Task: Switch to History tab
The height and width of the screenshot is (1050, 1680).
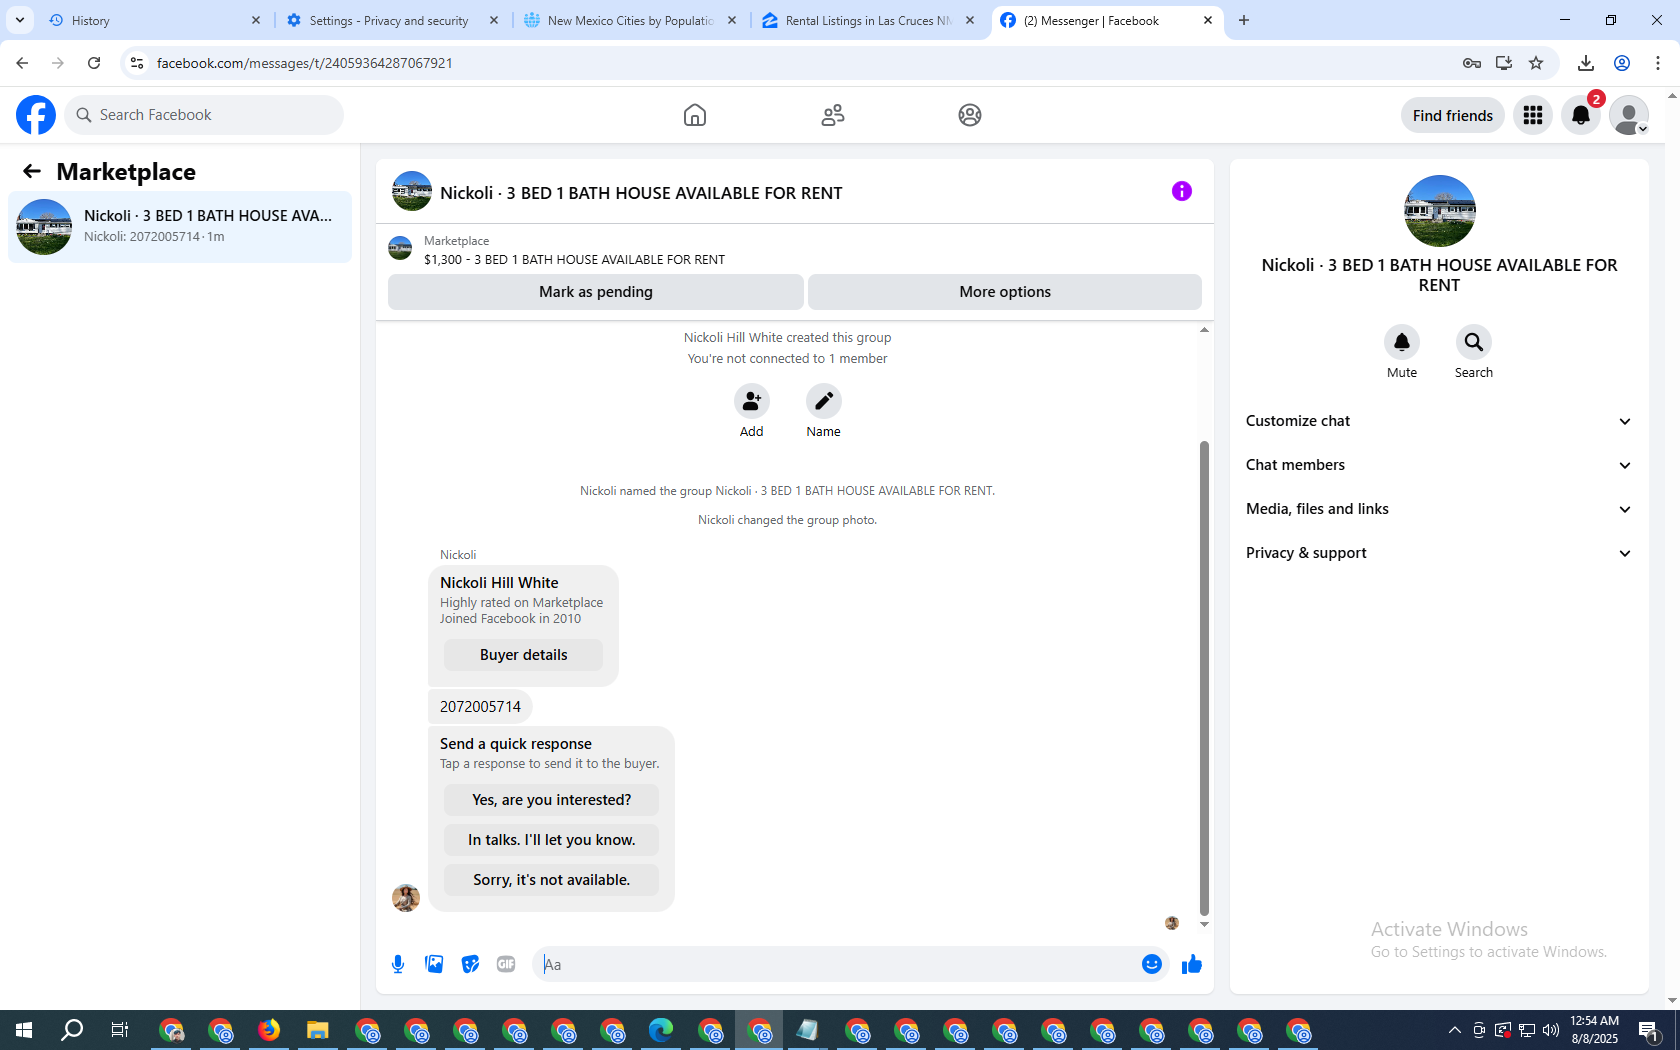Action: (x=155, y=20)
